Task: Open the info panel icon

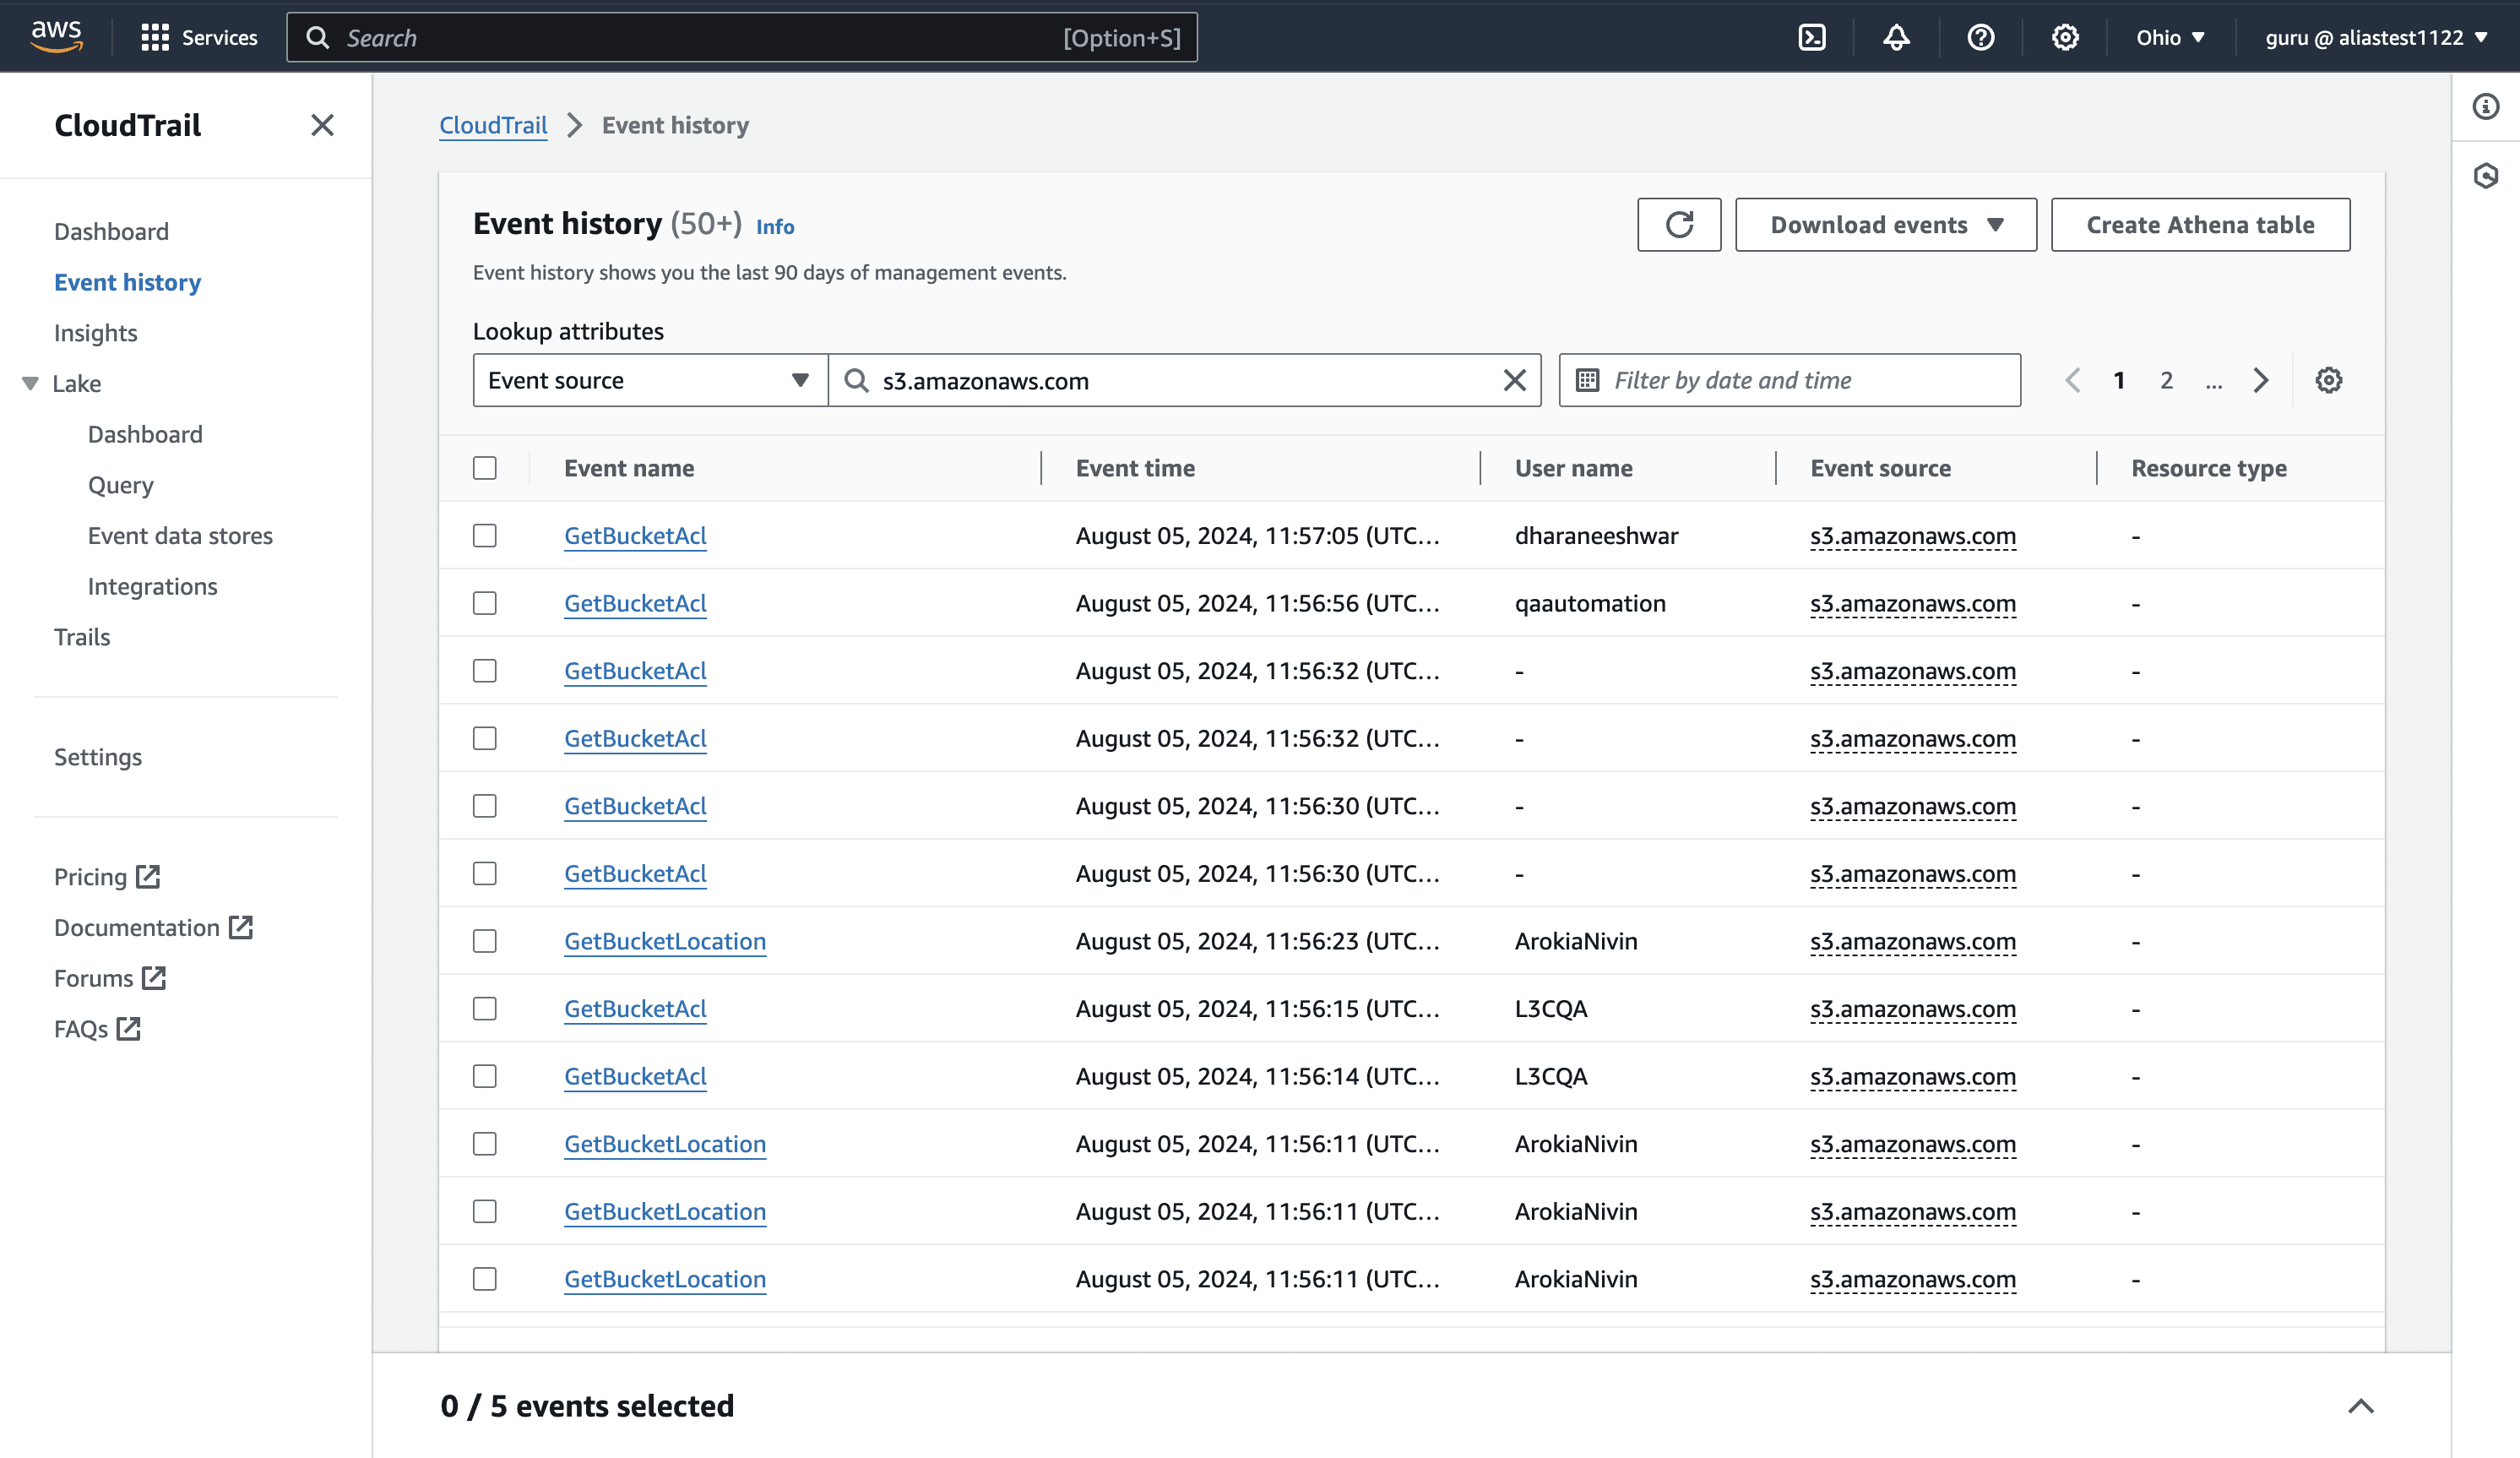Action: [x=2486, y=107]
